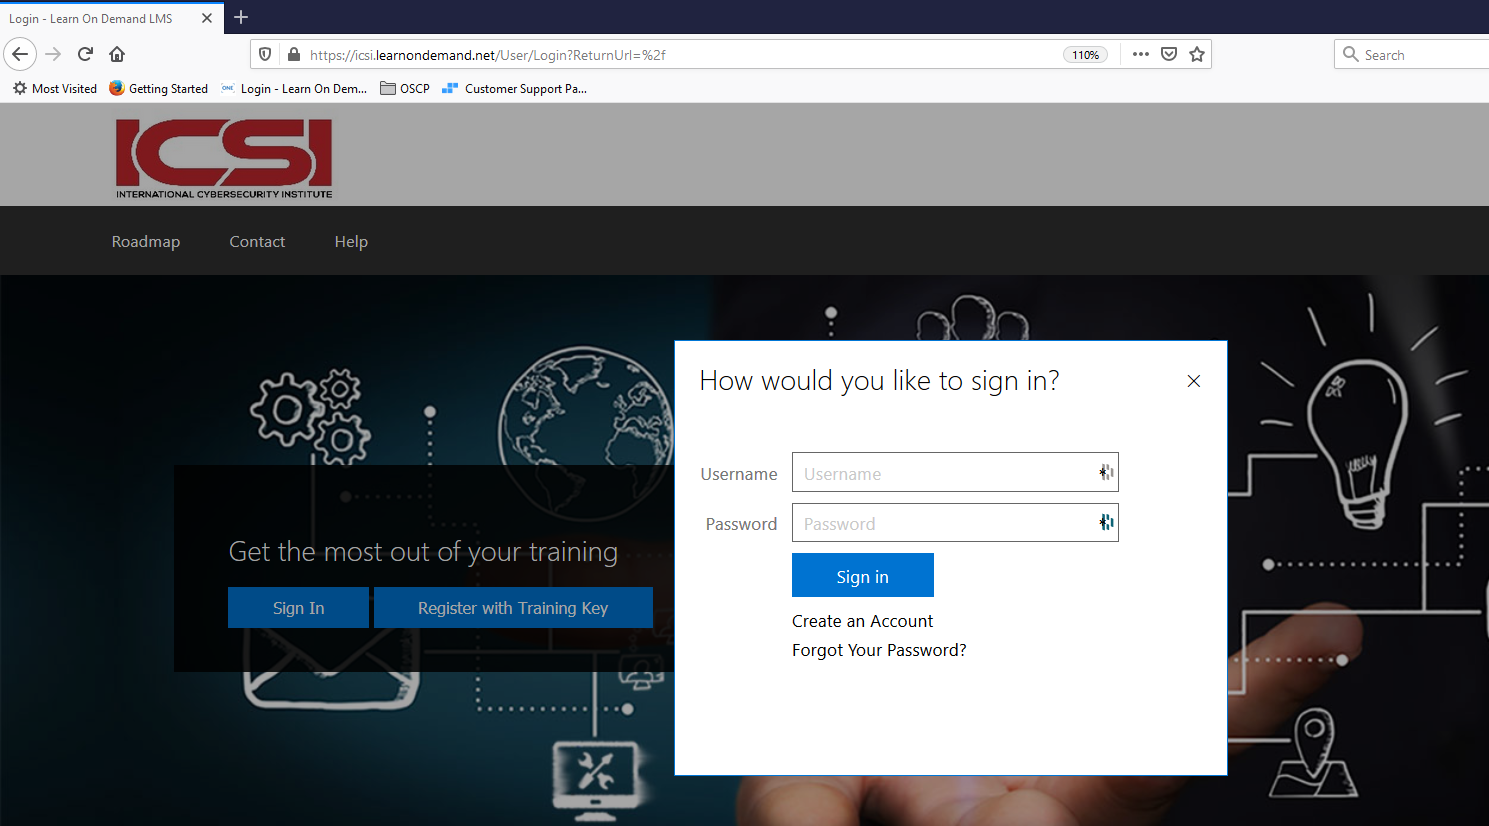Image resolution: width=1489 pixels, height=826 pixels.
Task: Open the Getting Started bookmark
Action: 158,88
